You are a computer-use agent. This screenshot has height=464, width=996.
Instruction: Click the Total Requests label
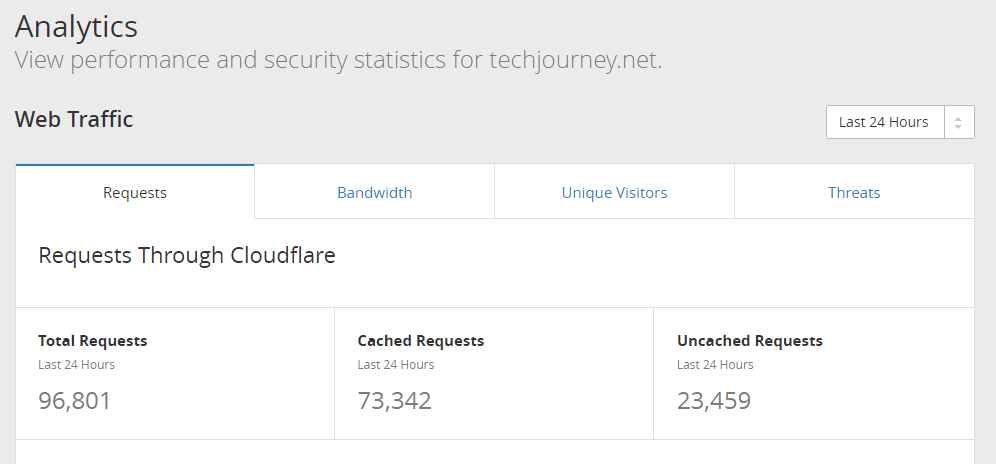(x=93, y=341)
